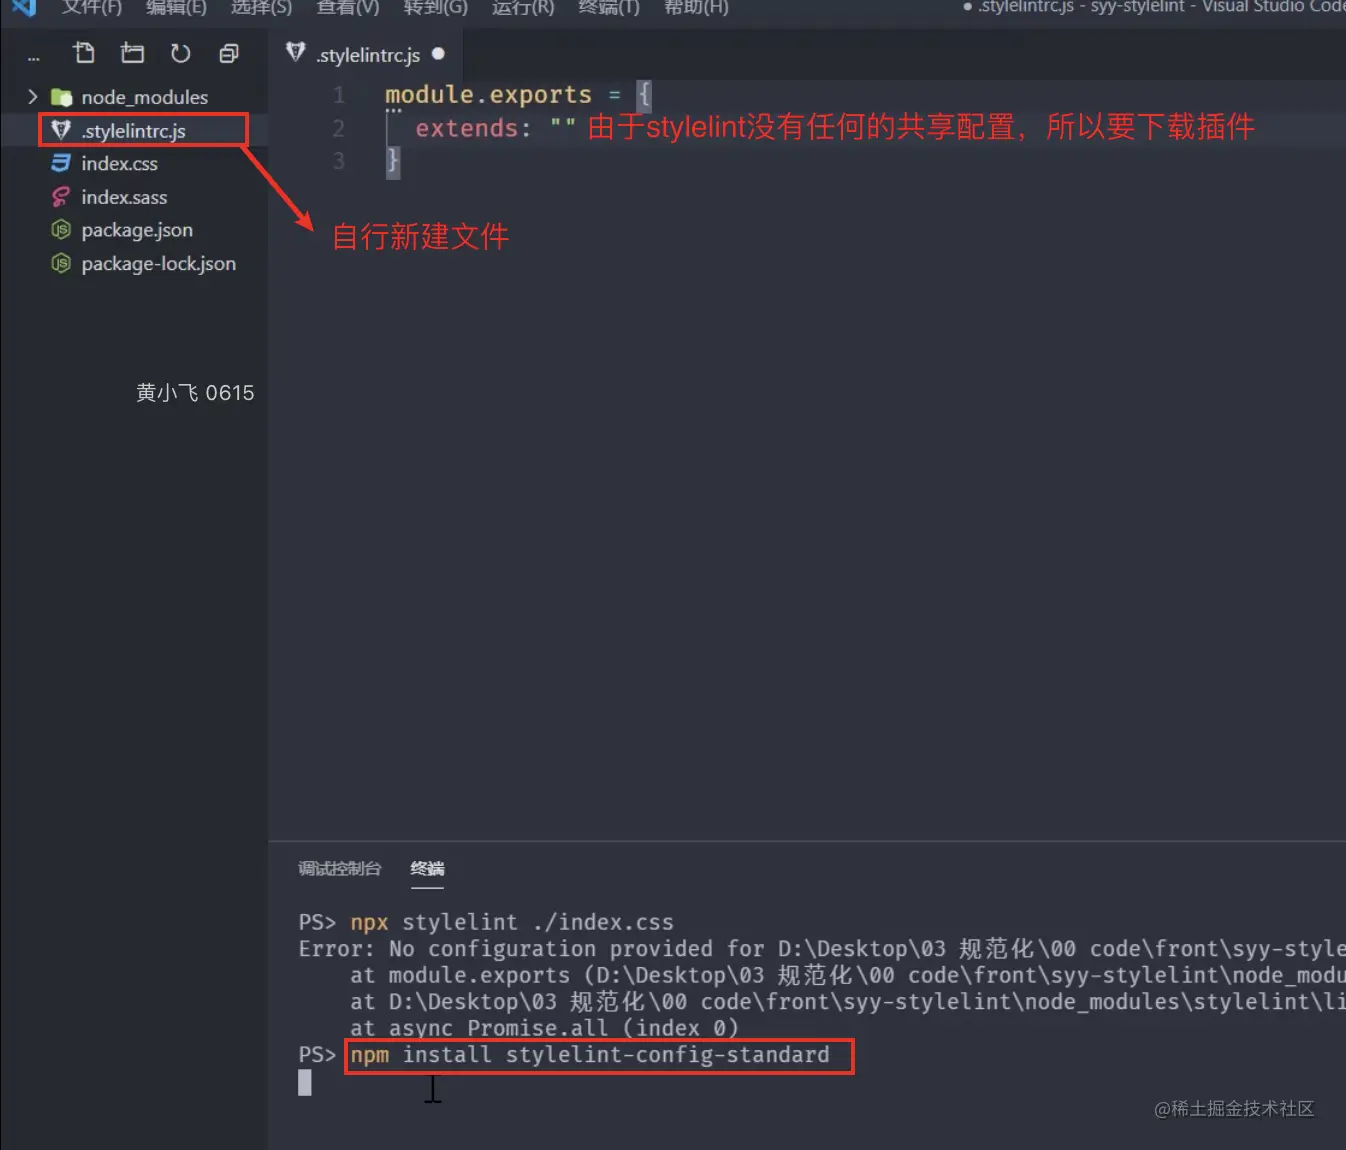Place cursor inside the empty quotes on line 2
1346x1150 pixels.
[x=563, y=128]
